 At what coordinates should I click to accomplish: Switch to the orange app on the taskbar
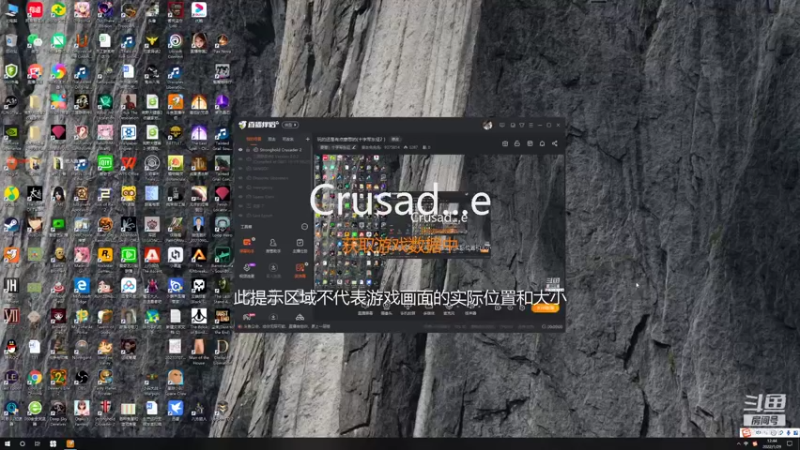click(70, 444)
